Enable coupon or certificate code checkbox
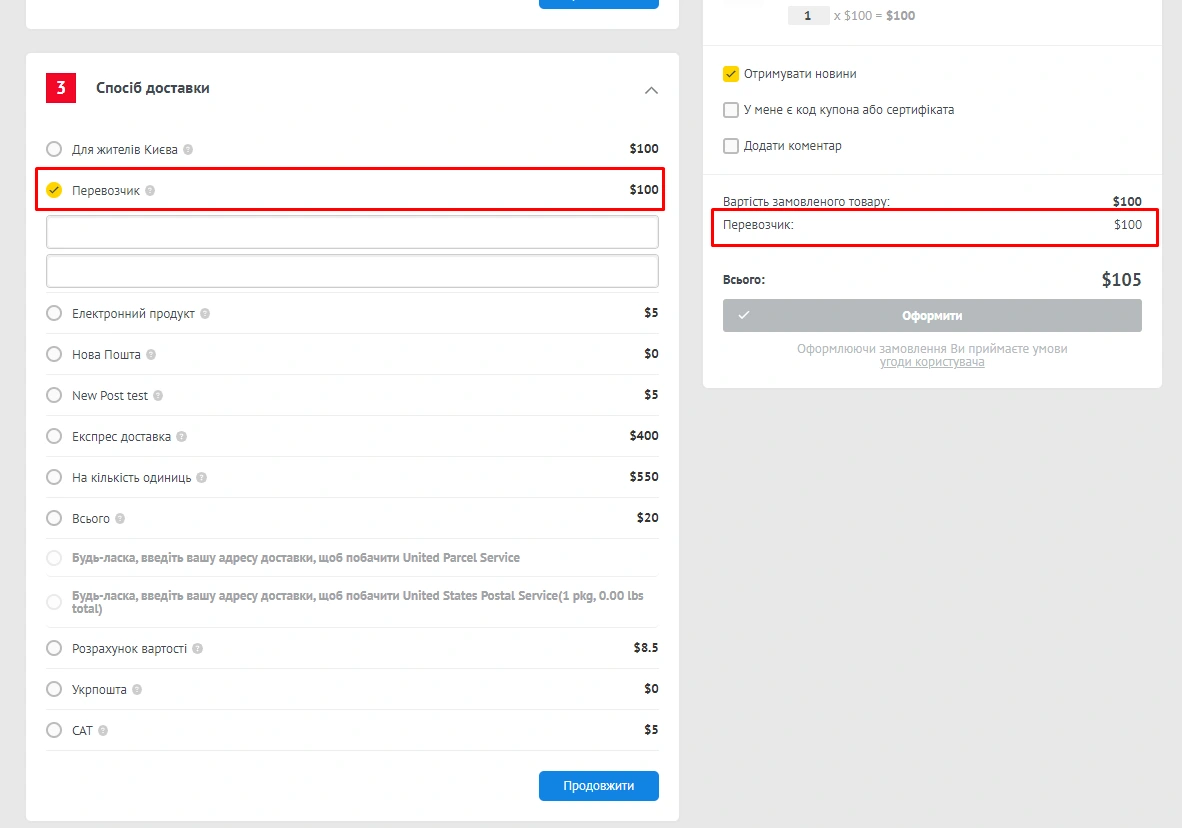1182x828 pixels. (731, 110)
